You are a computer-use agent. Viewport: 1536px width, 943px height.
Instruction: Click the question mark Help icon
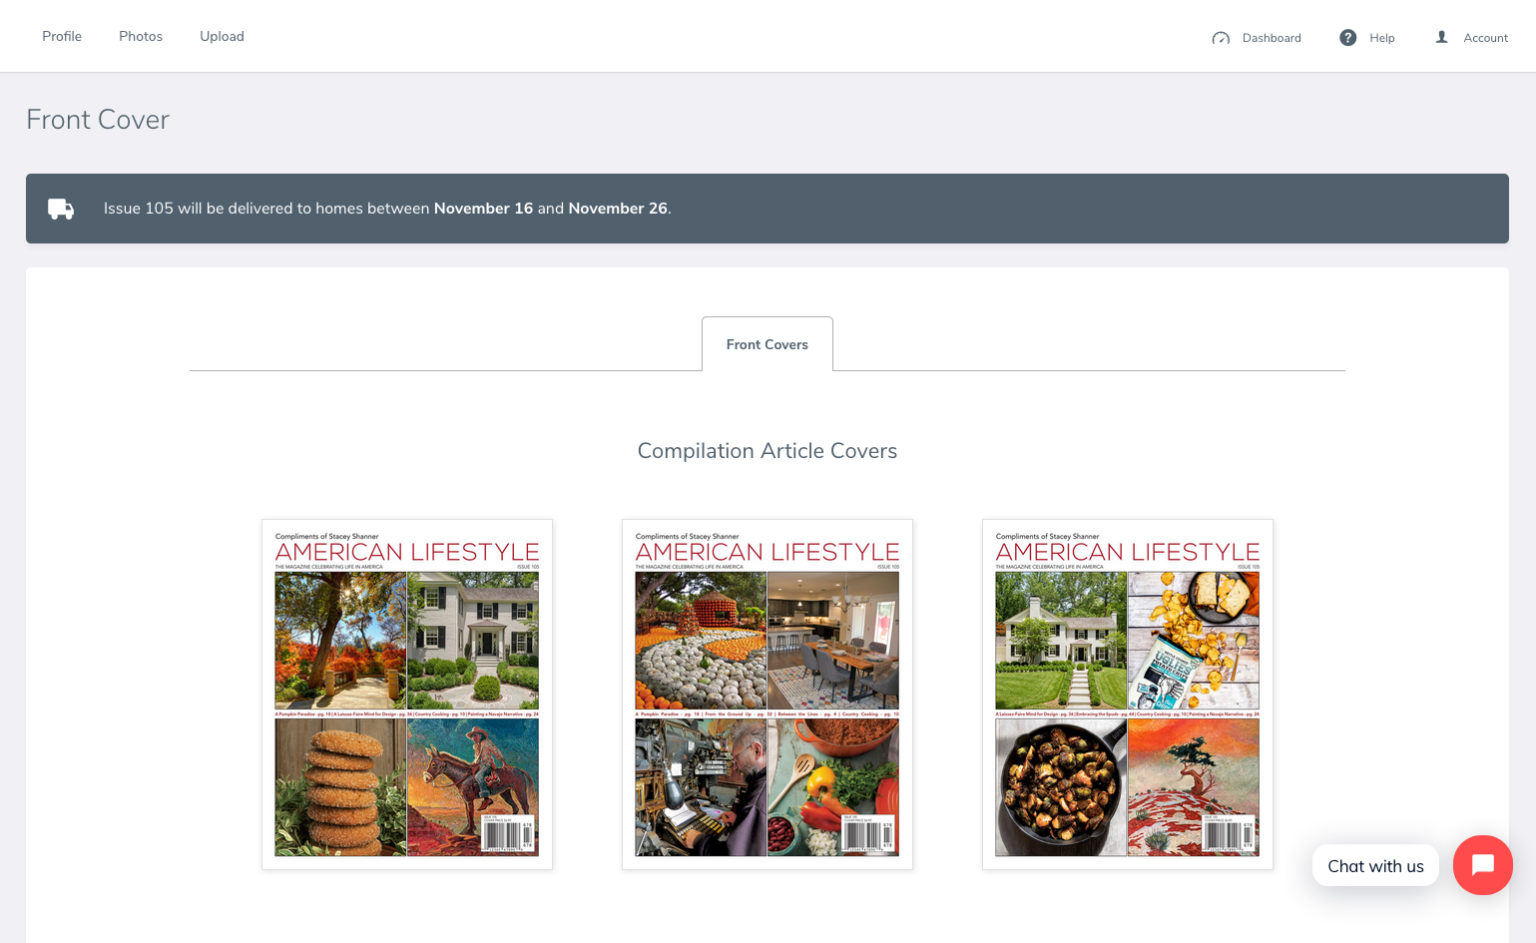[x=1347, y=37]
